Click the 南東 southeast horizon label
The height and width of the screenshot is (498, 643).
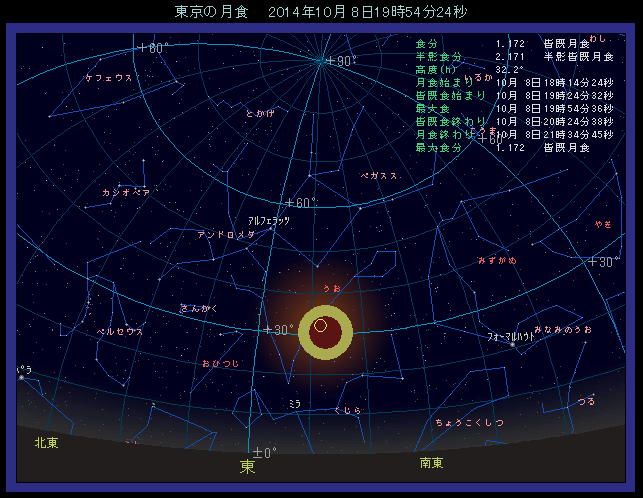pos(432,462)
